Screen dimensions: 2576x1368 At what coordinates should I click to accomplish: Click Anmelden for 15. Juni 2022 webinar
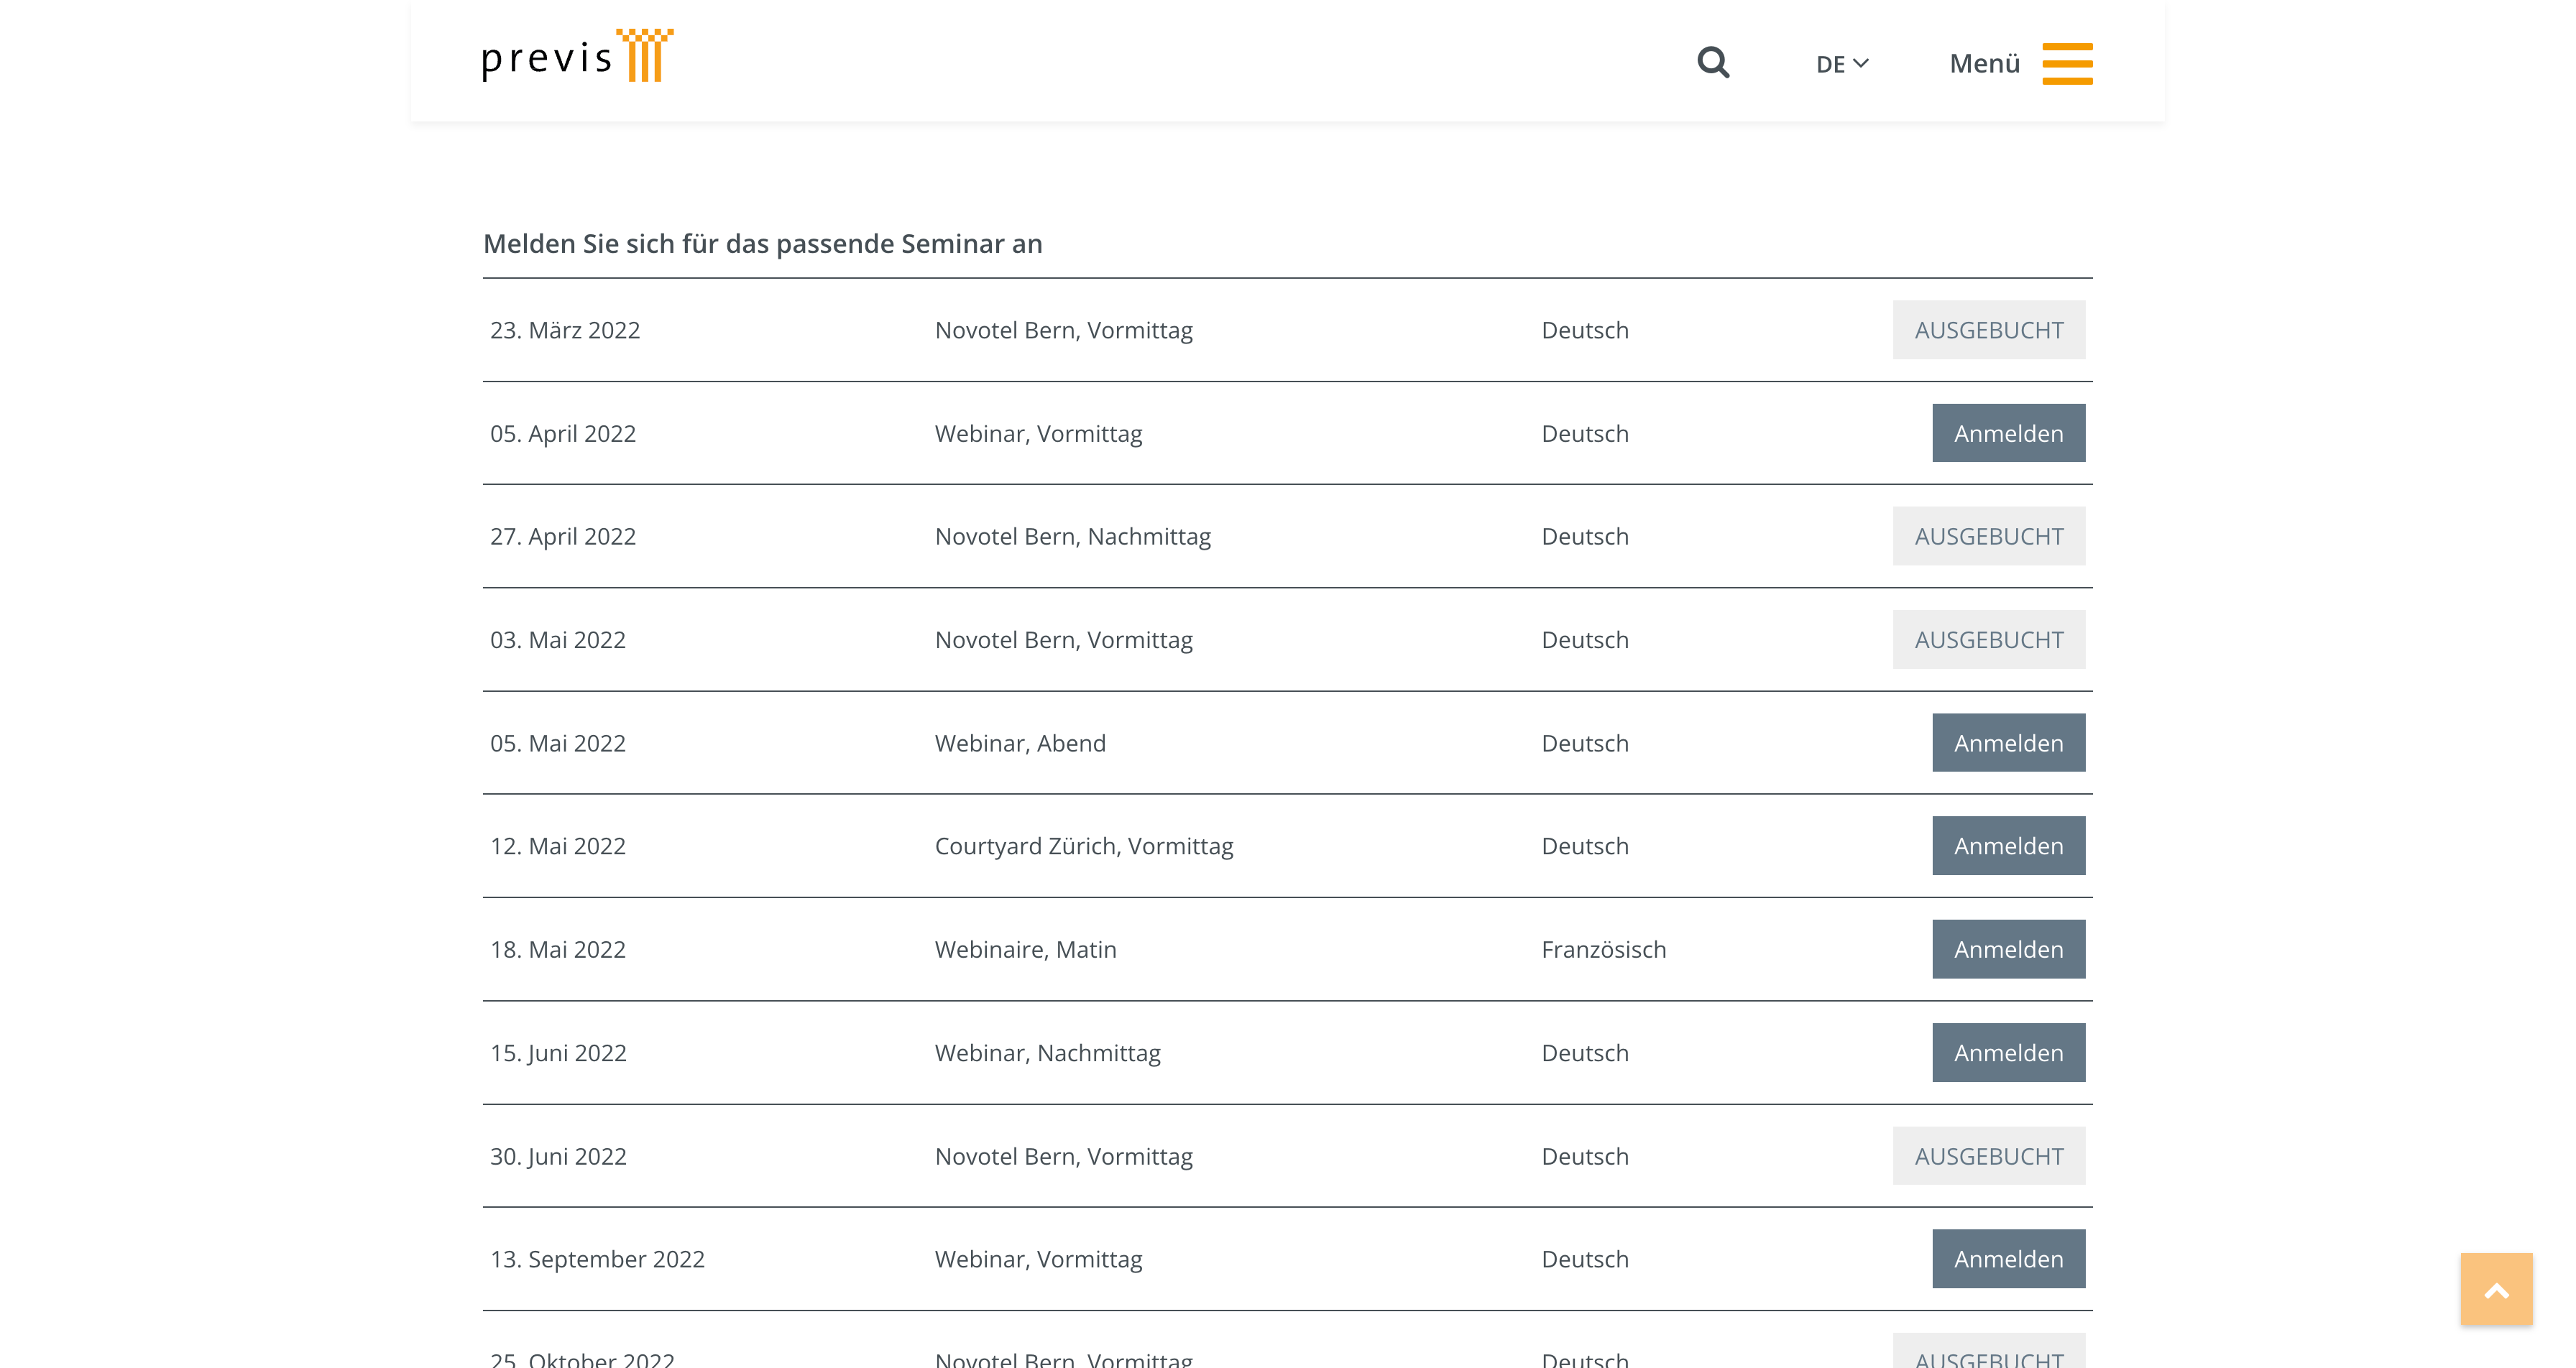coord(2008,1053)
